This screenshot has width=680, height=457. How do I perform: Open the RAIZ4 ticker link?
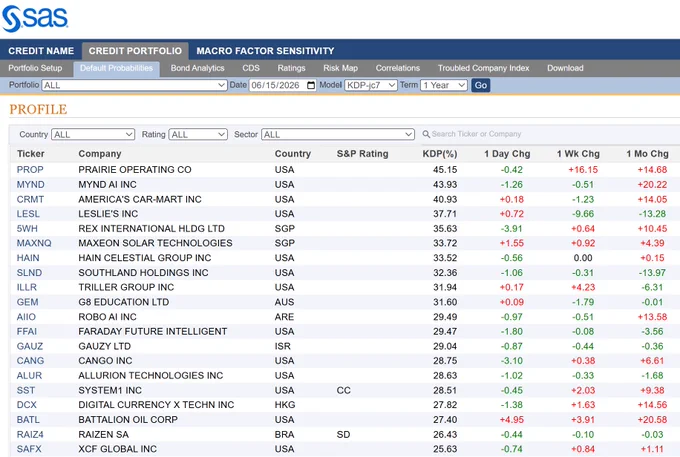pos(30,434)
